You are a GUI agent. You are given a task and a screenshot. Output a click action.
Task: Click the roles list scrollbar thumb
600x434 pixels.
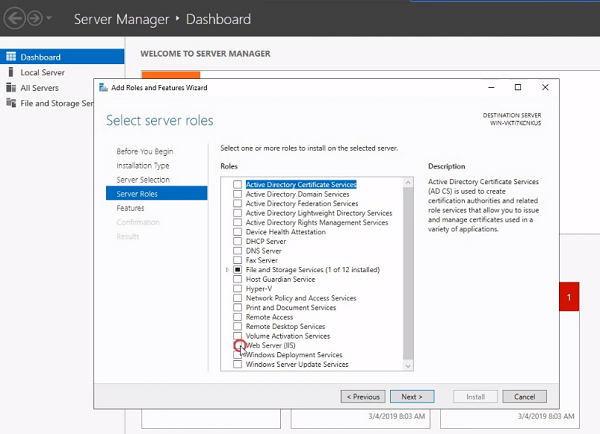[408, 274]
